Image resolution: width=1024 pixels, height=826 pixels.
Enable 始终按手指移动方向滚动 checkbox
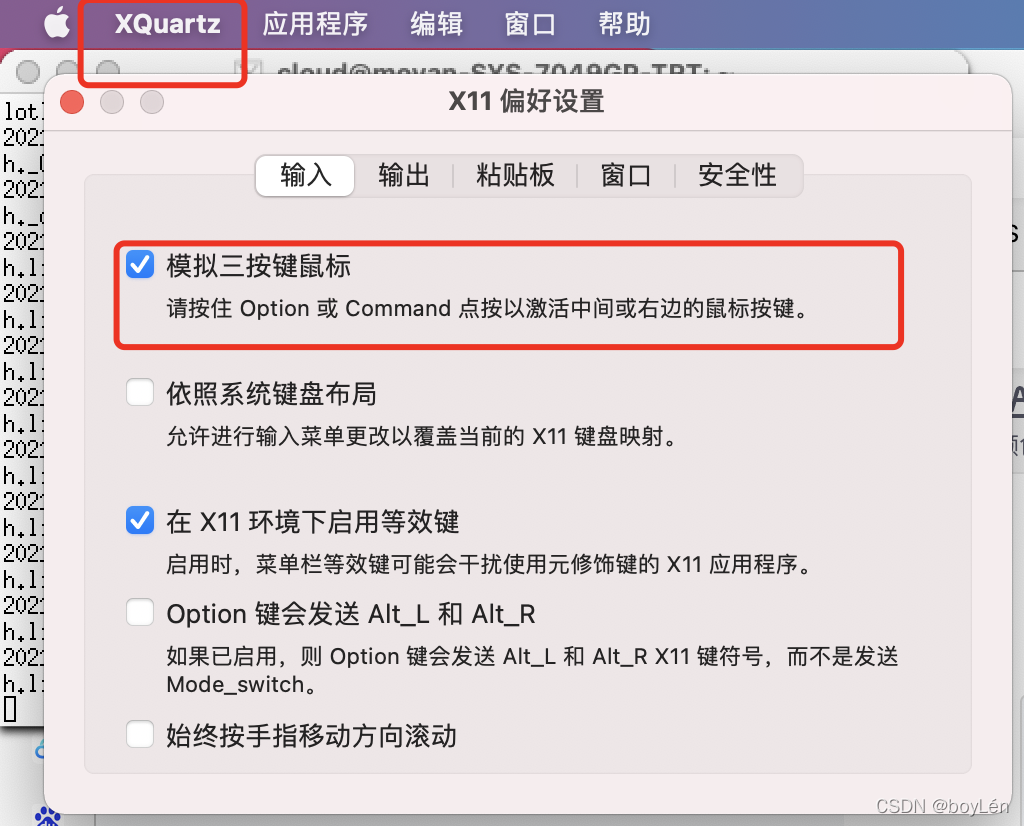(140, 734)
